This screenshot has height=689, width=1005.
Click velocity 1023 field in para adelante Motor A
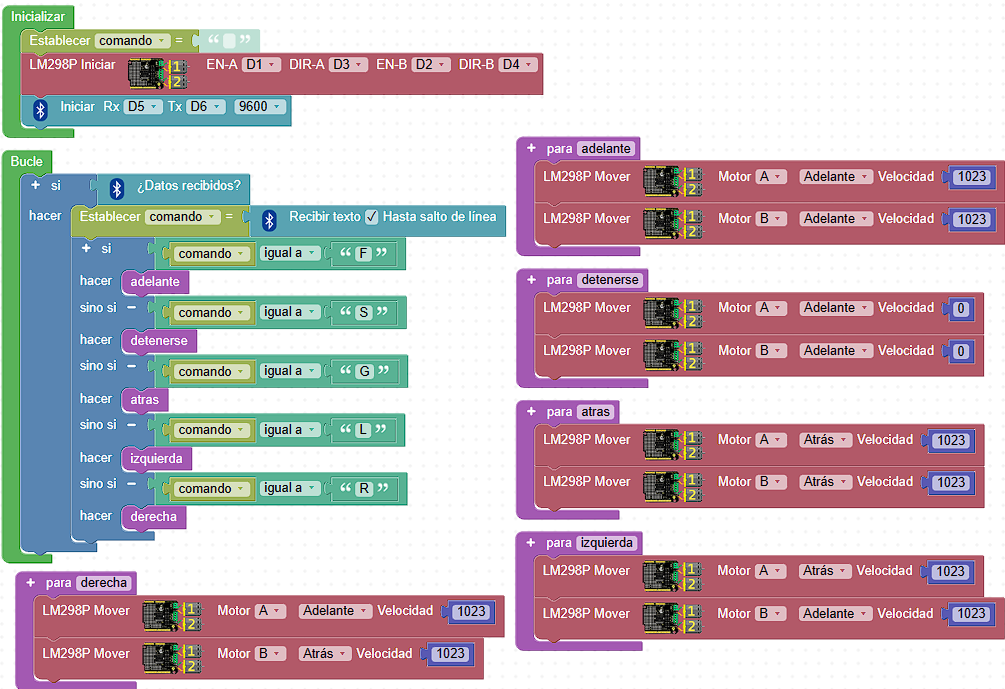point(972,176)
